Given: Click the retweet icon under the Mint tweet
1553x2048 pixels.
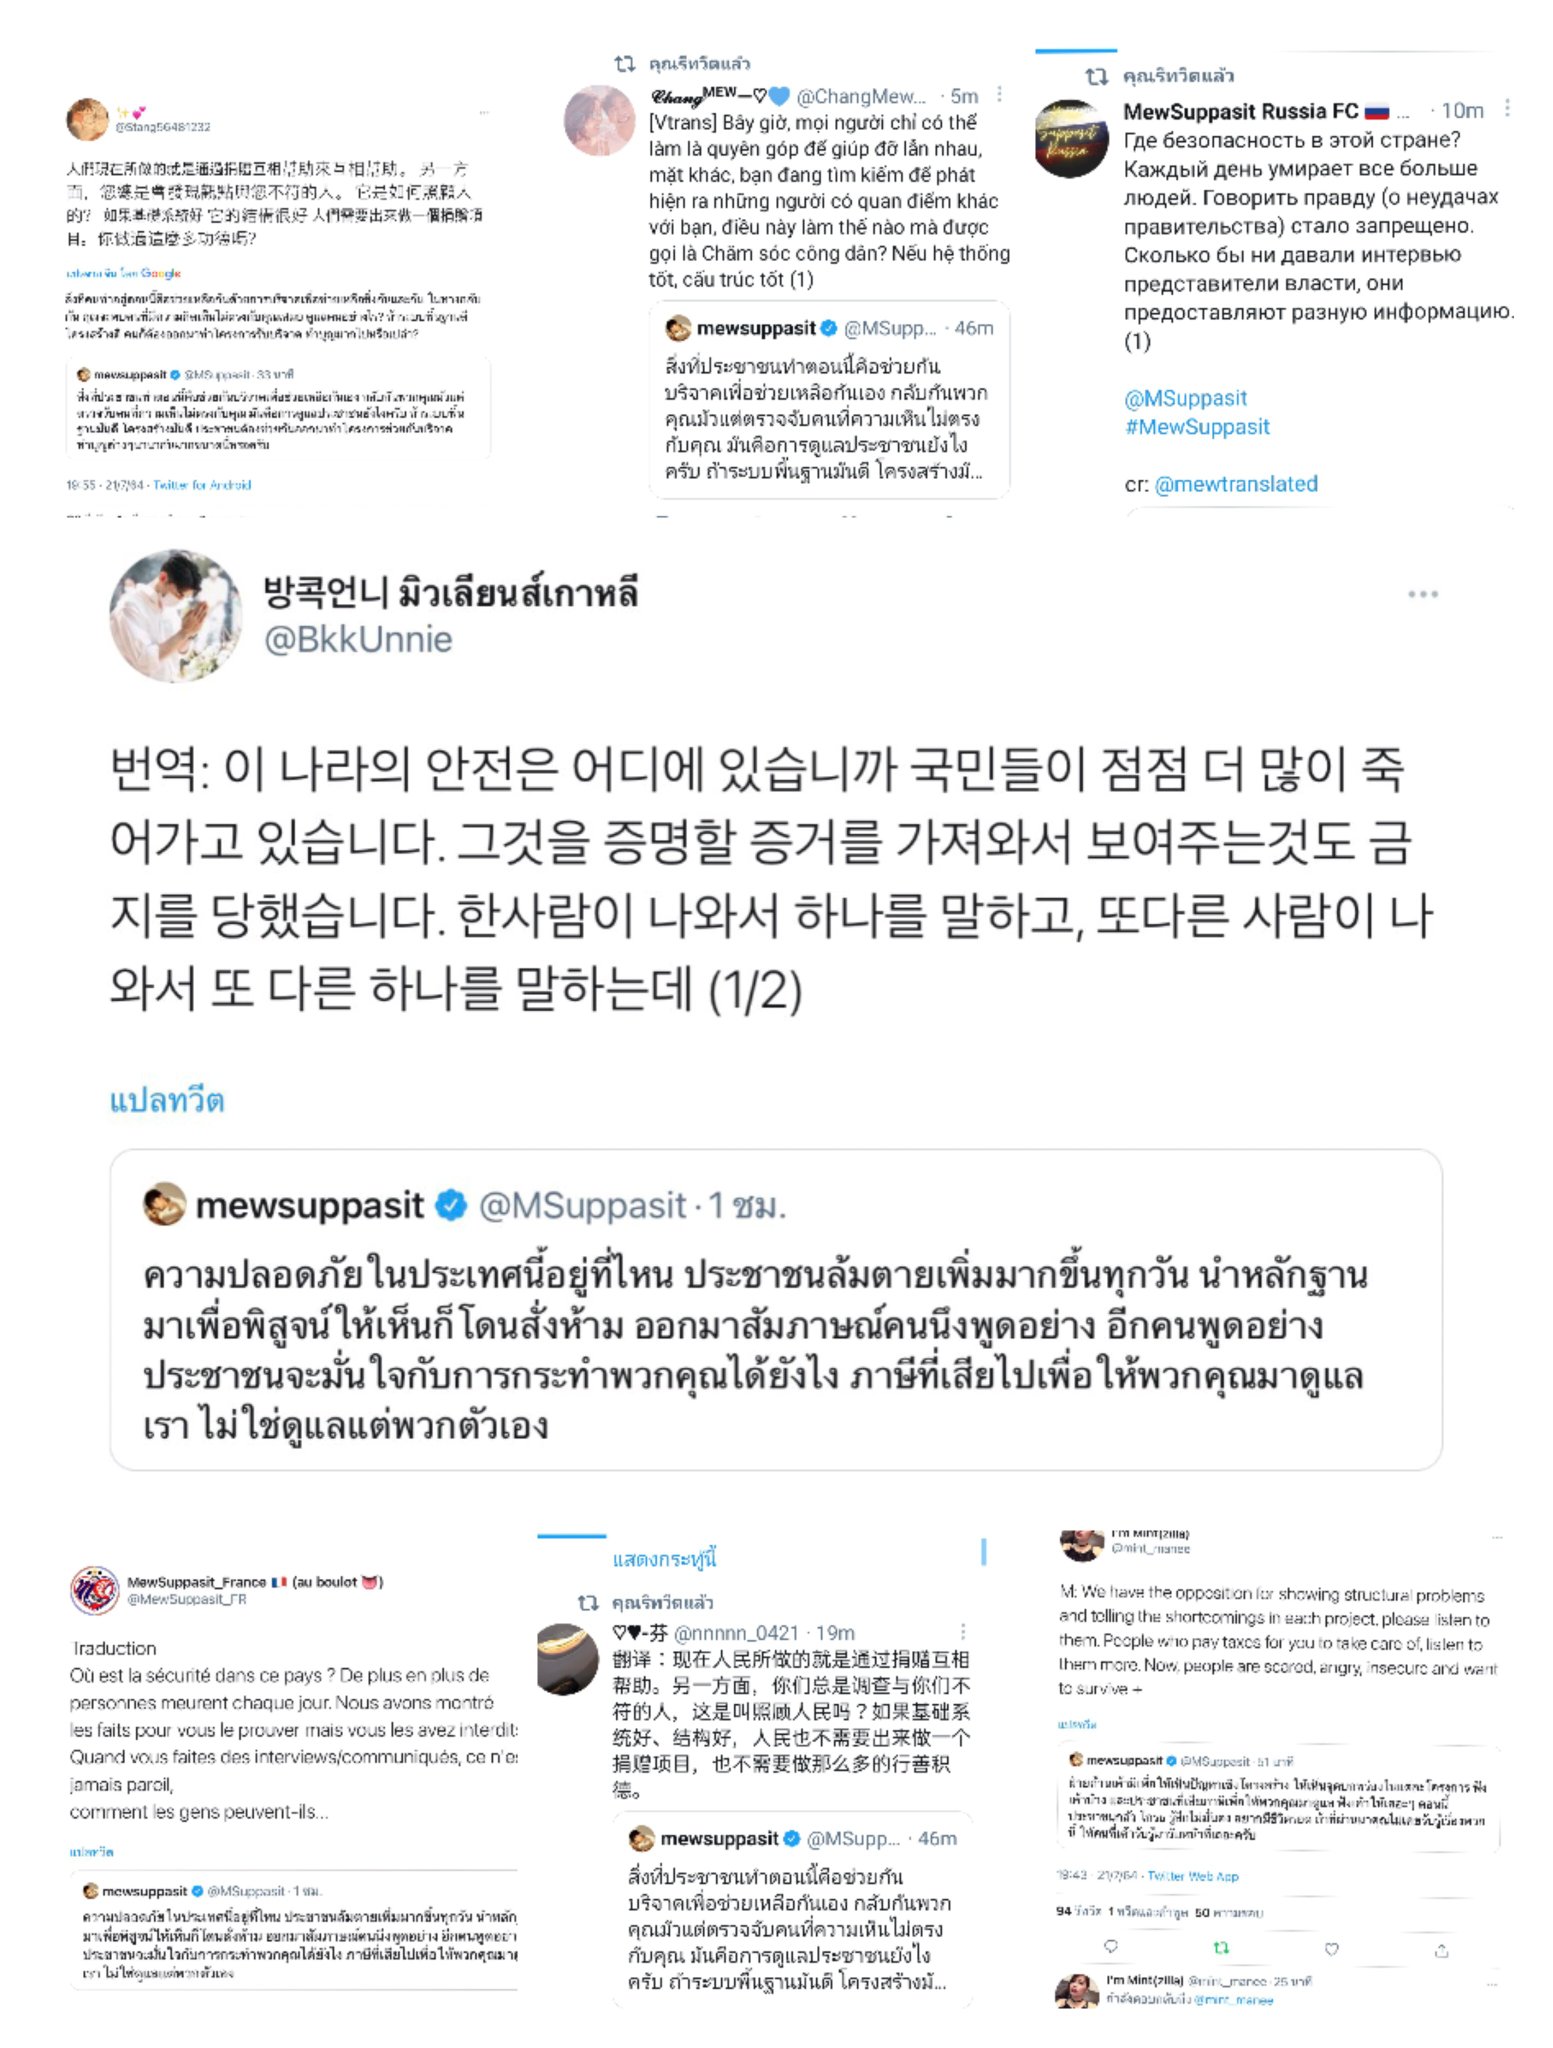Looking at the screenshot, I should [x=1220, y=1948].
